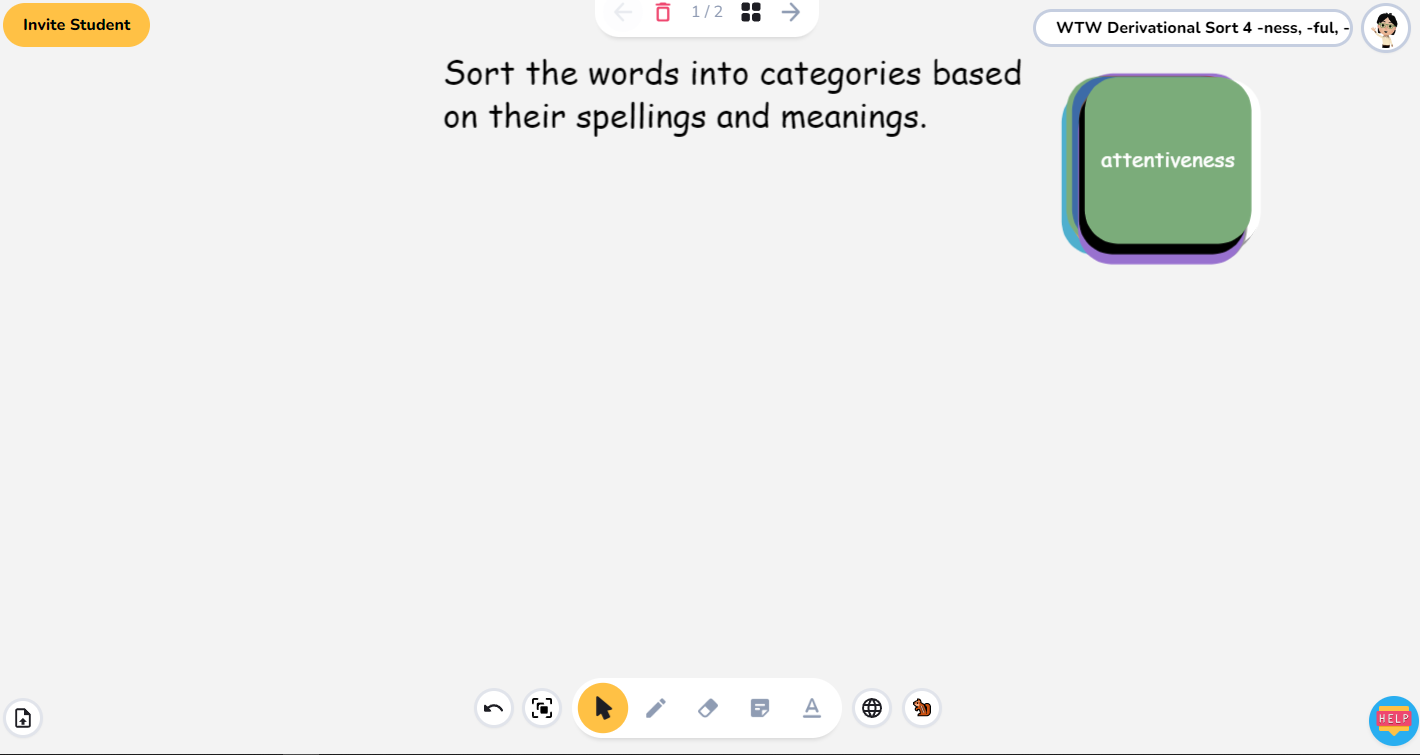Open the WTW Derivational Sort 4 lesson dropdown
Screen dimensions: 1420x755
tap(1192, 27)
